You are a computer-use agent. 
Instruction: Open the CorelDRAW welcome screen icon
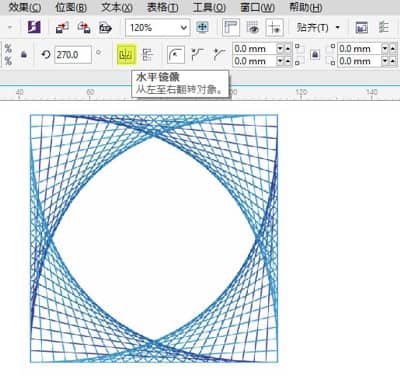[x=34, y=27]
